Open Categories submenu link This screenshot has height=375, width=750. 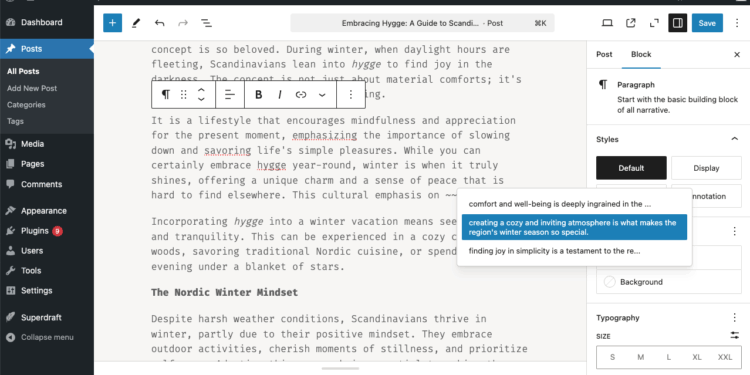[x=26, y=105]
